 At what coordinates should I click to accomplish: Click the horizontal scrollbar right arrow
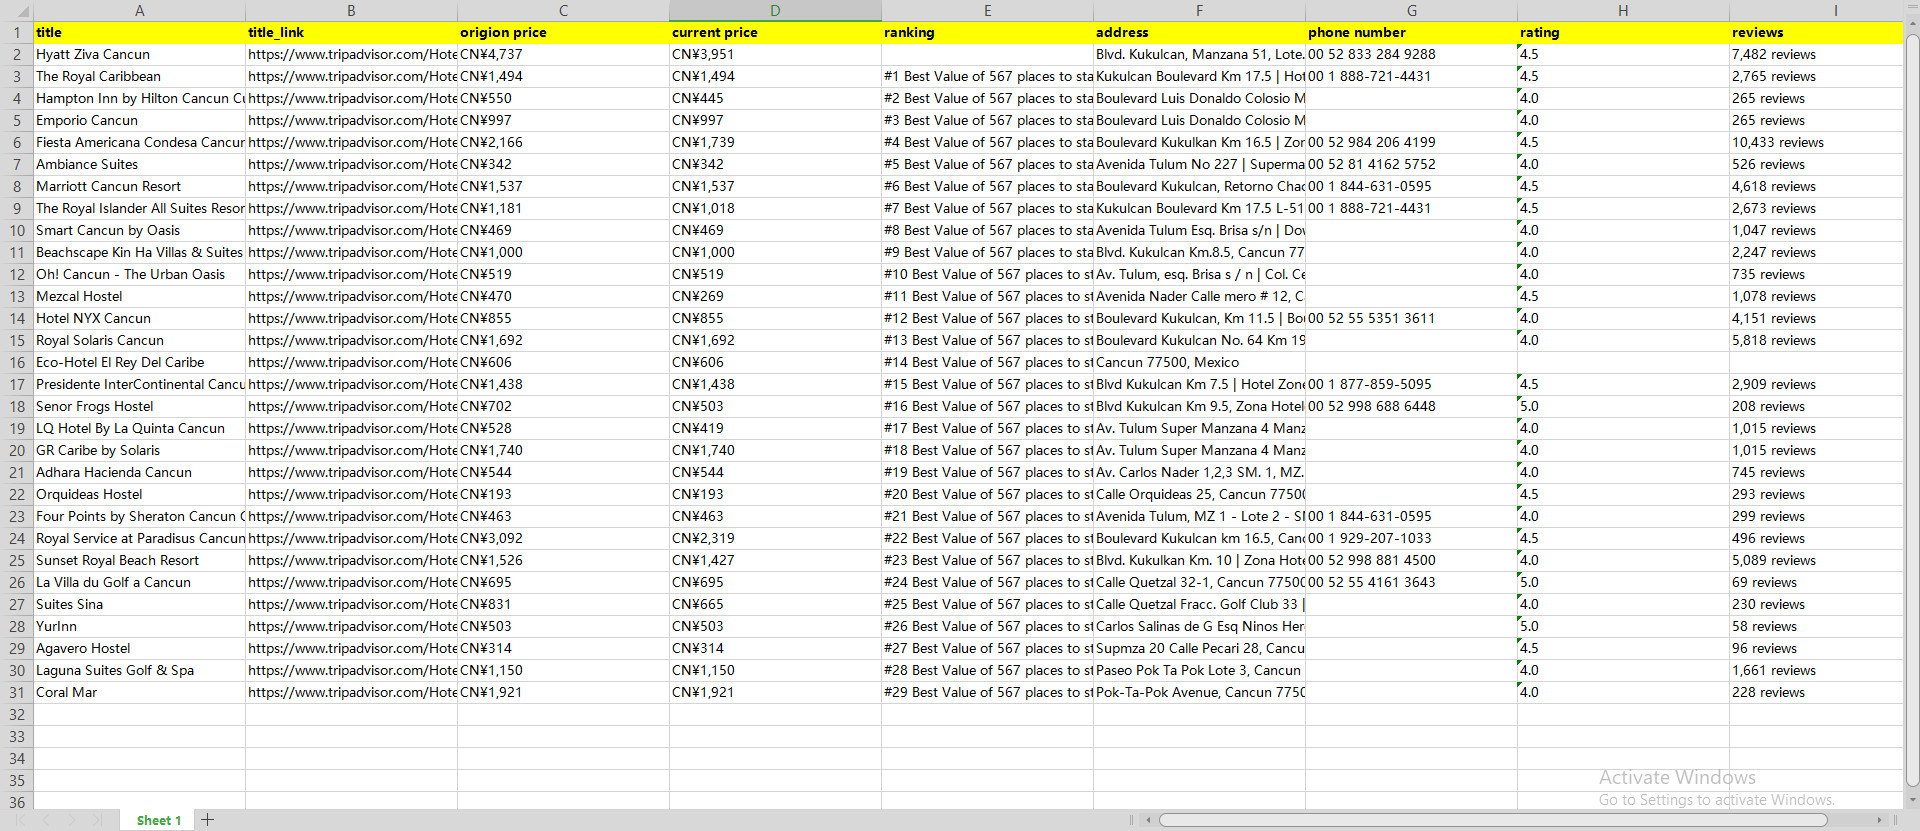1880,820
